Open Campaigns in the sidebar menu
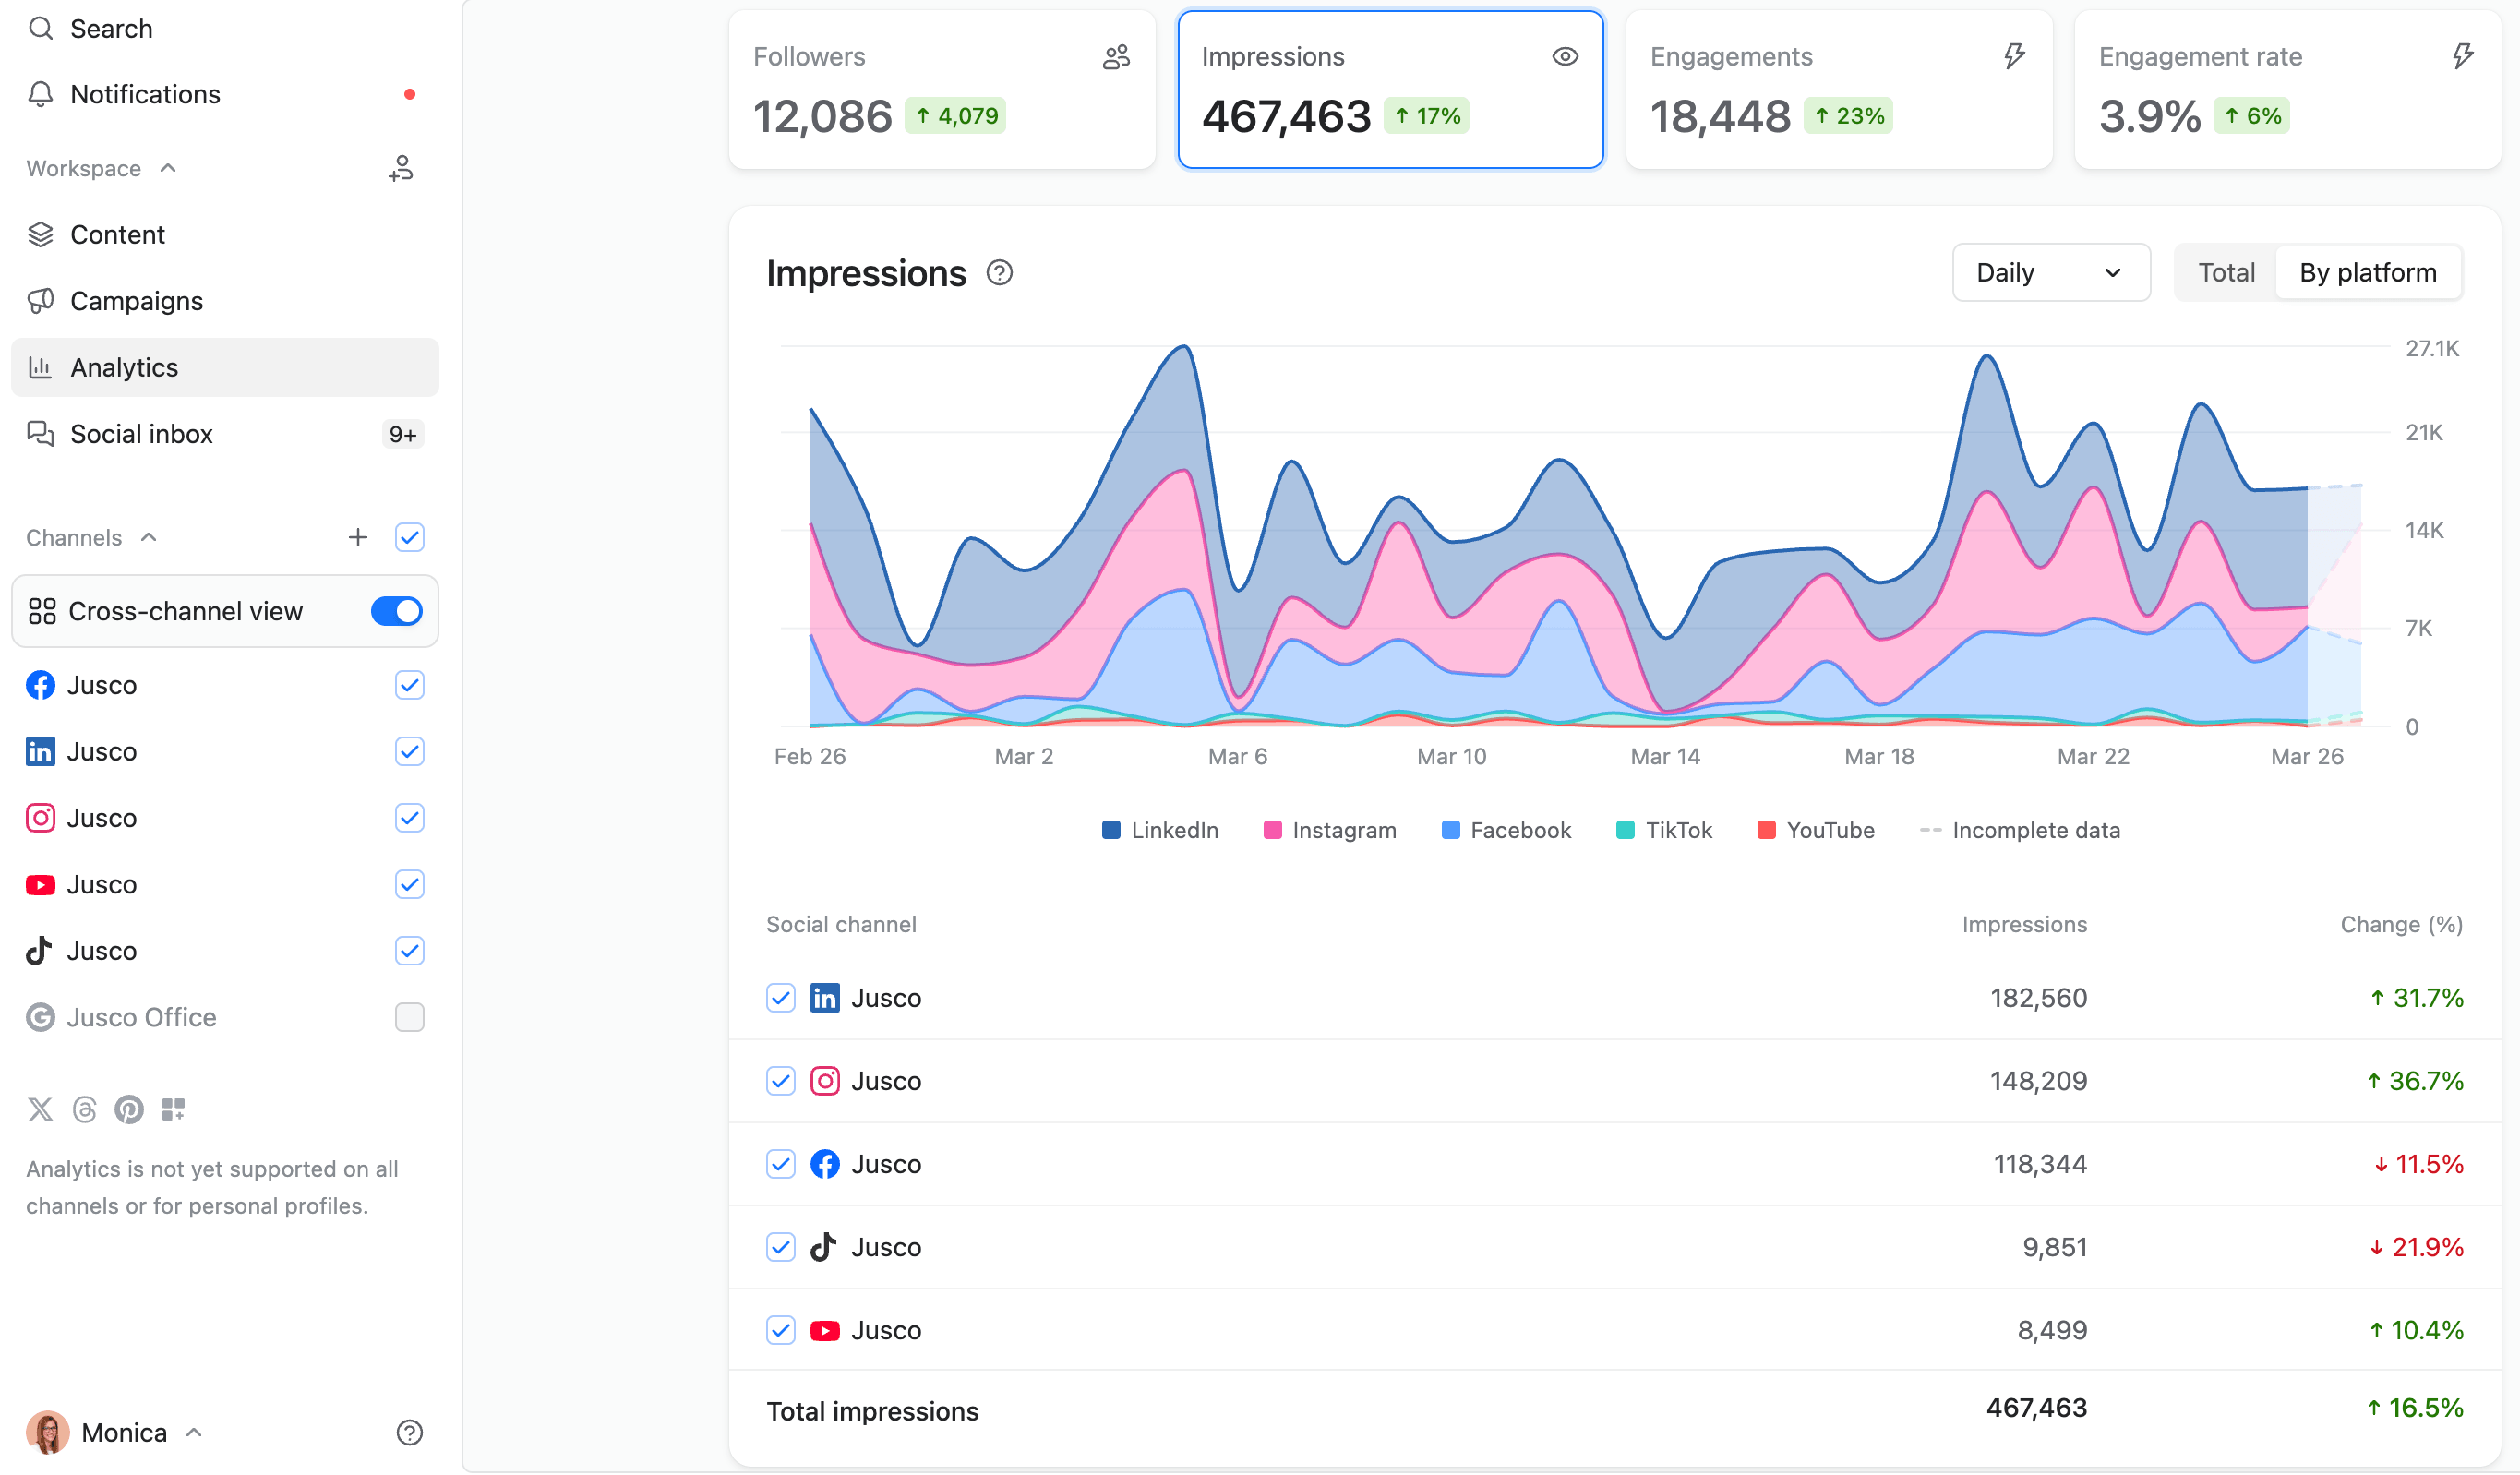 (x=136, y=301)
